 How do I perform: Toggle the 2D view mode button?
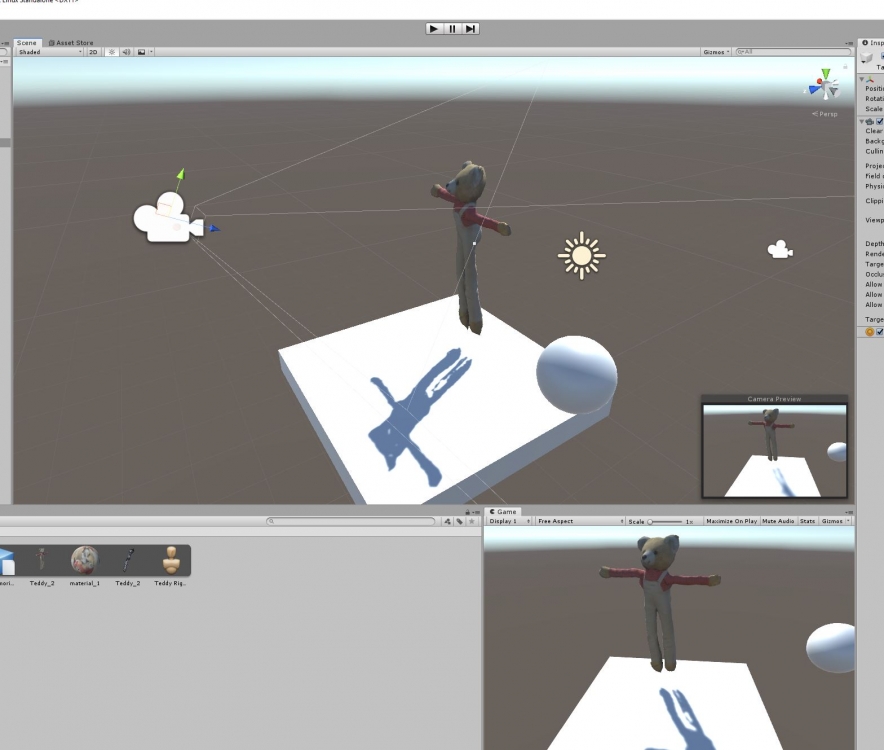pyautogui.click(x=93, y=52)
